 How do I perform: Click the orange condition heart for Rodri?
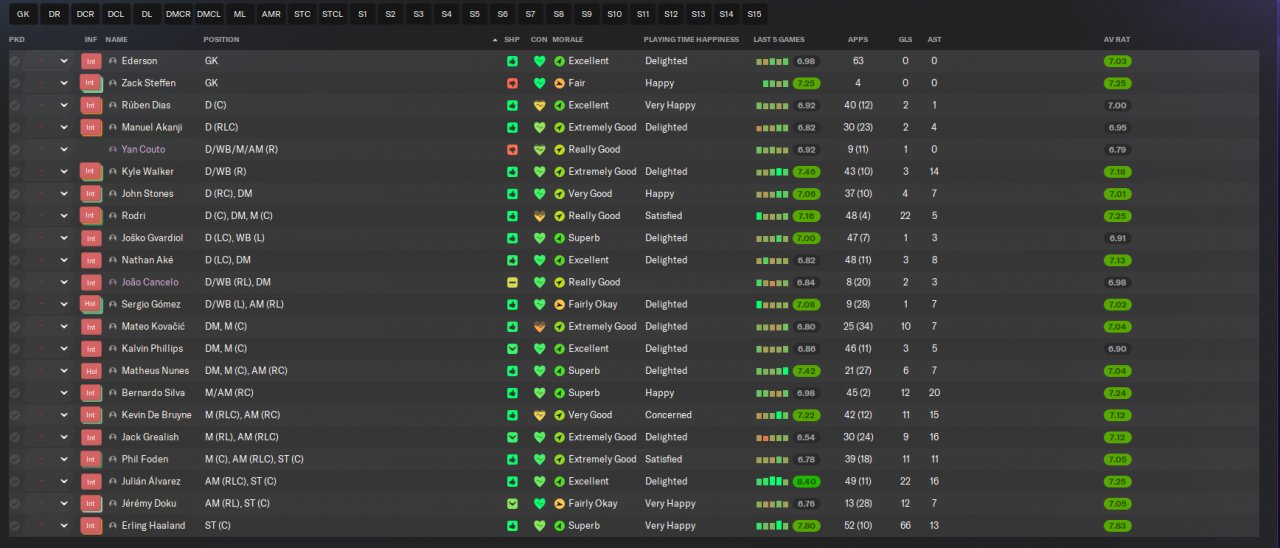[x=539, y=216]
